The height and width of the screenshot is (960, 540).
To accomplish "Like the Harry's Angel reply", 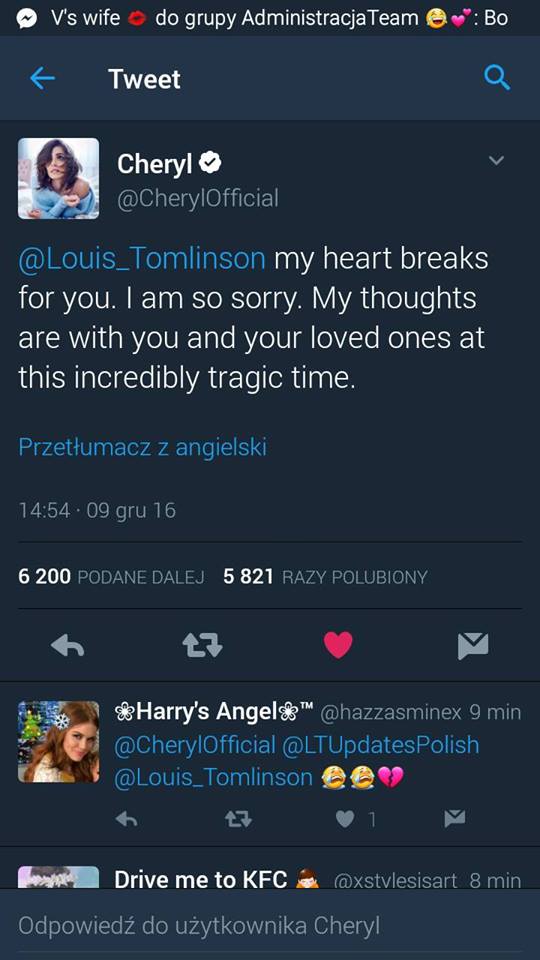I will point(345,819).
